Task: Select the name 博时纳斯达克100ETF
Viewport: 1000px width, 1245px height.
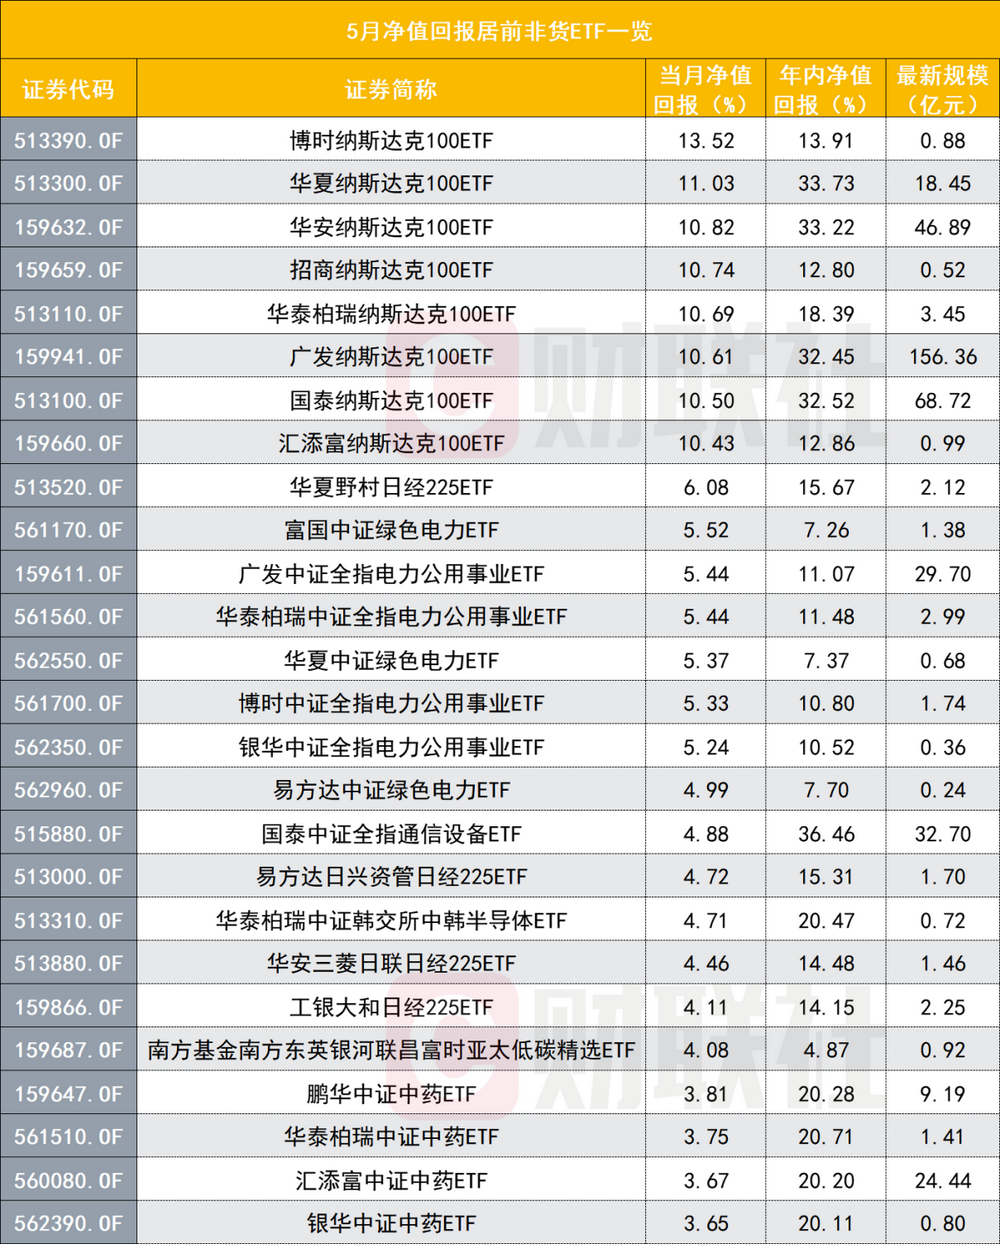Action: (x=391, y=141)
